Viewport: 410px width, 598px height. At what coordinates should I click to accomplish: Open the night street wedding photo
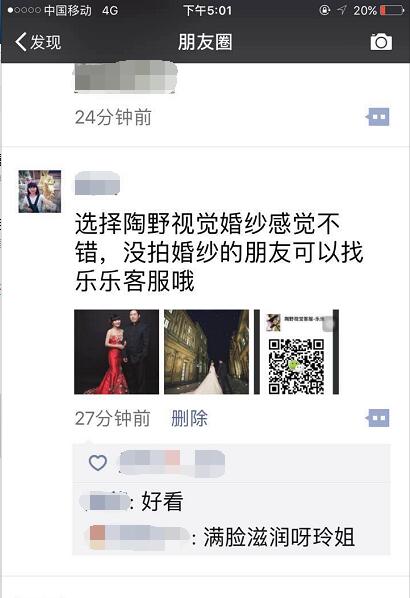206,352
